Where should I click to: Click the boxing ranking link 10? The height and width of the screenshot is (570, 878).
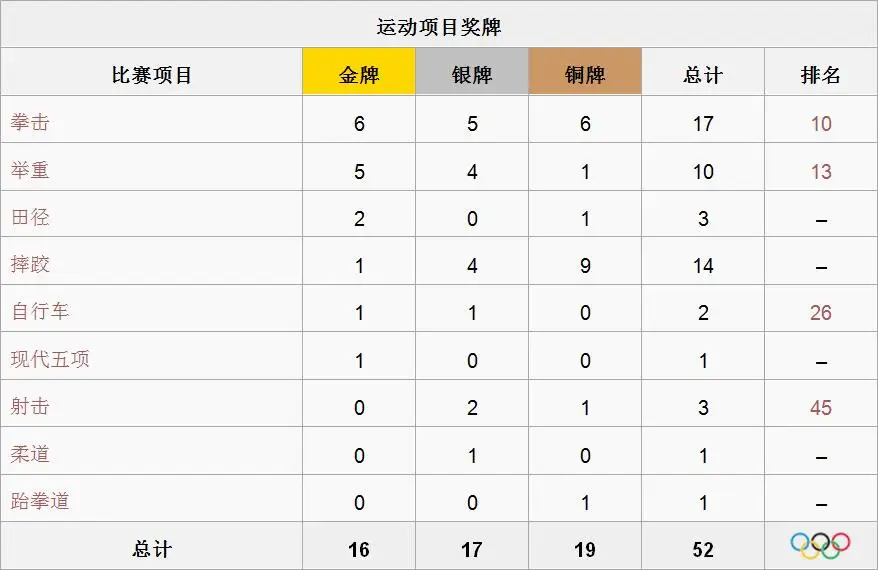(x=821, y=124)
